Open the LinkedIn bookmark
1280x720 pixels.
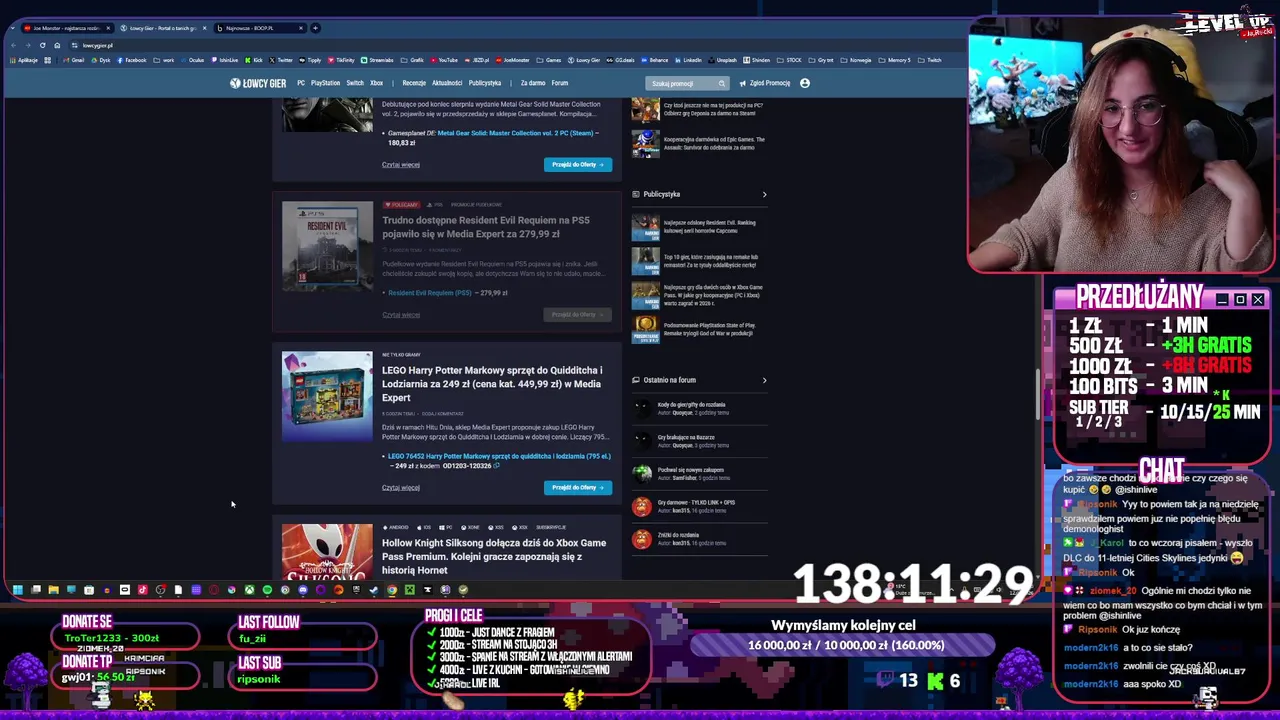[688, 60]
